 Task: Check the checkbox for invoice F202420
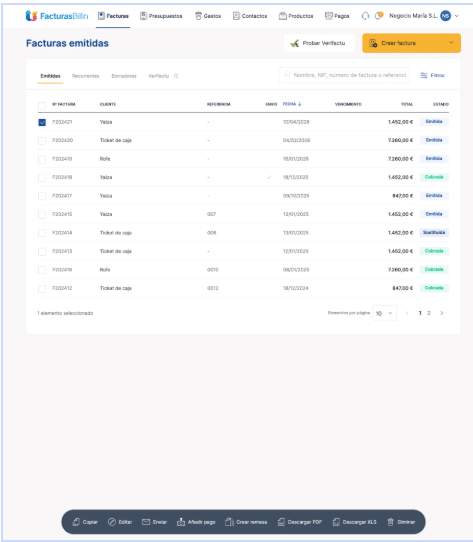(x=42, y=141)
